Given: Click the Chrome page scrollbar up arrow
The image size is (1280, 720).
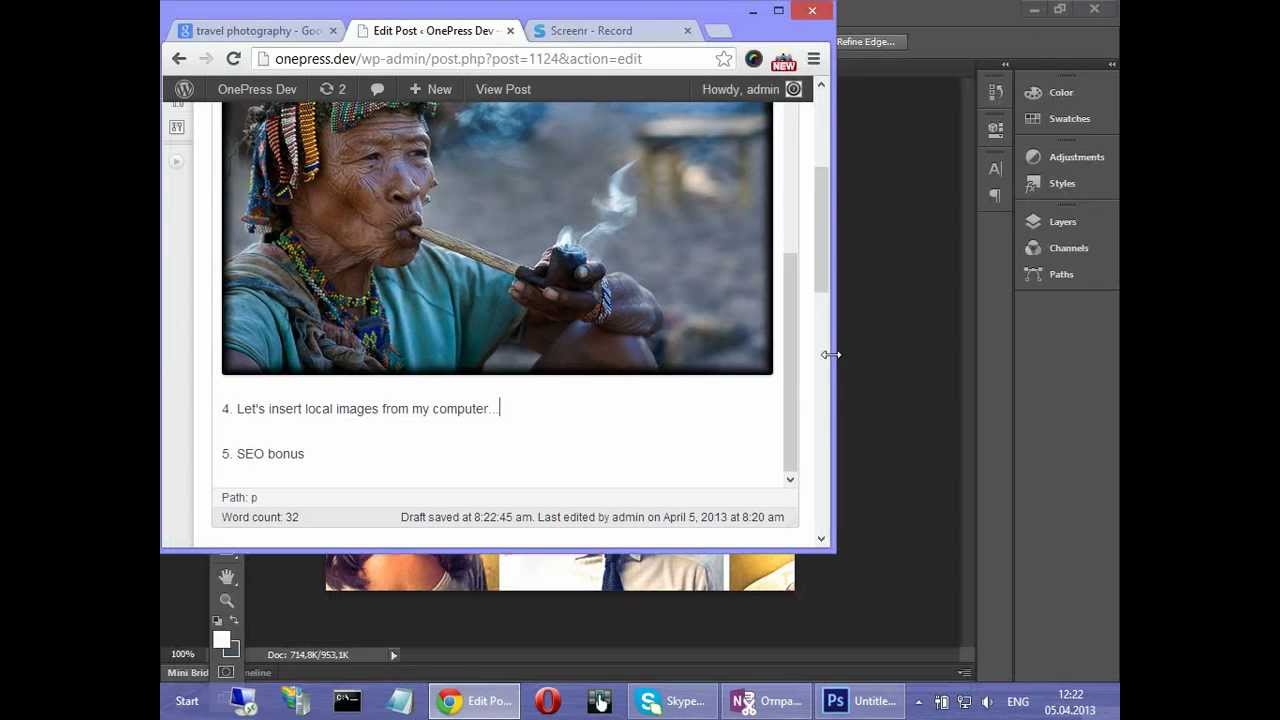Looking at the screenshot, I should pyautogui.click(x=821, y=86).
